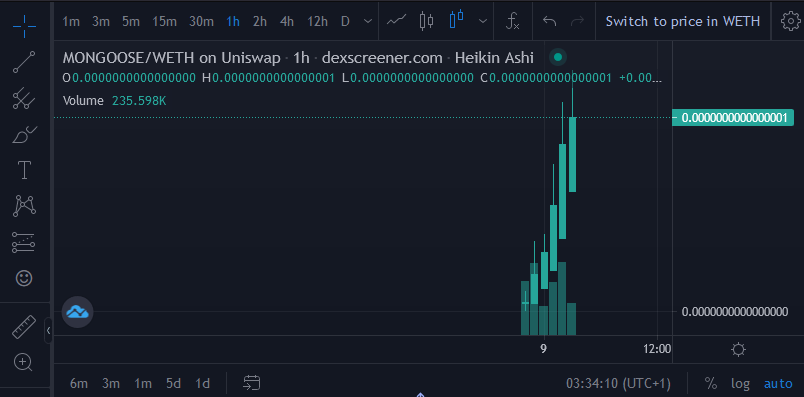This screenshot has width=804, height=397.
Task: Select the 5d date range
Action: (173, 383)
